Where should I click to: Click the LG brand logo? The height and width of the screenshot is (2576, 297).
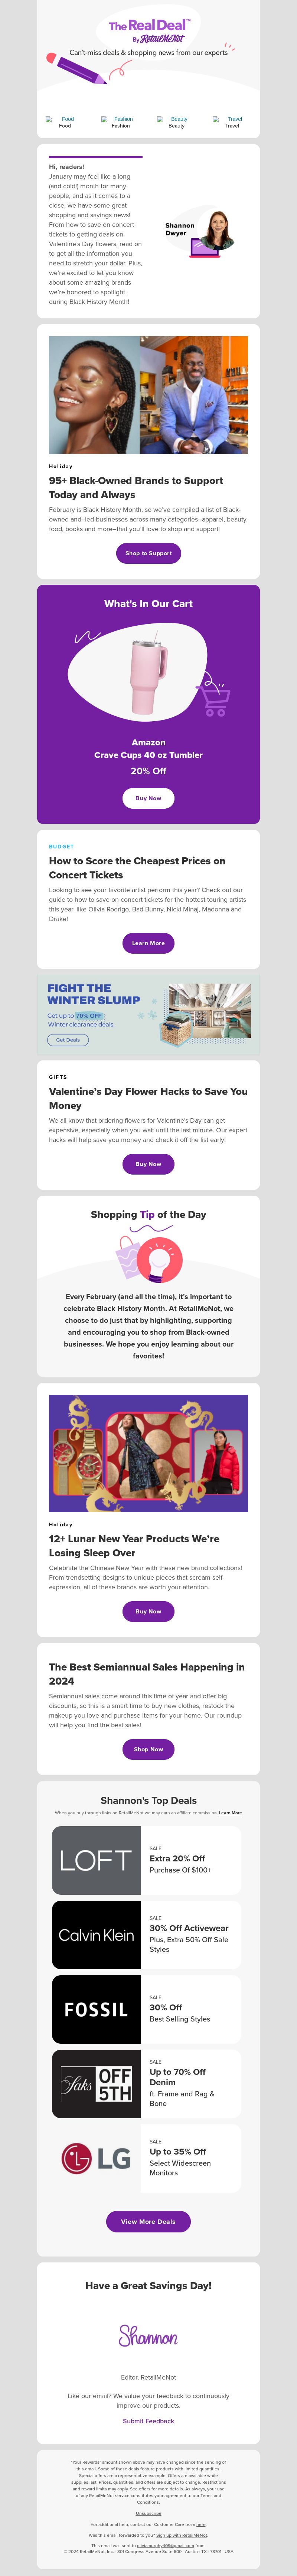pos(96,2158)
